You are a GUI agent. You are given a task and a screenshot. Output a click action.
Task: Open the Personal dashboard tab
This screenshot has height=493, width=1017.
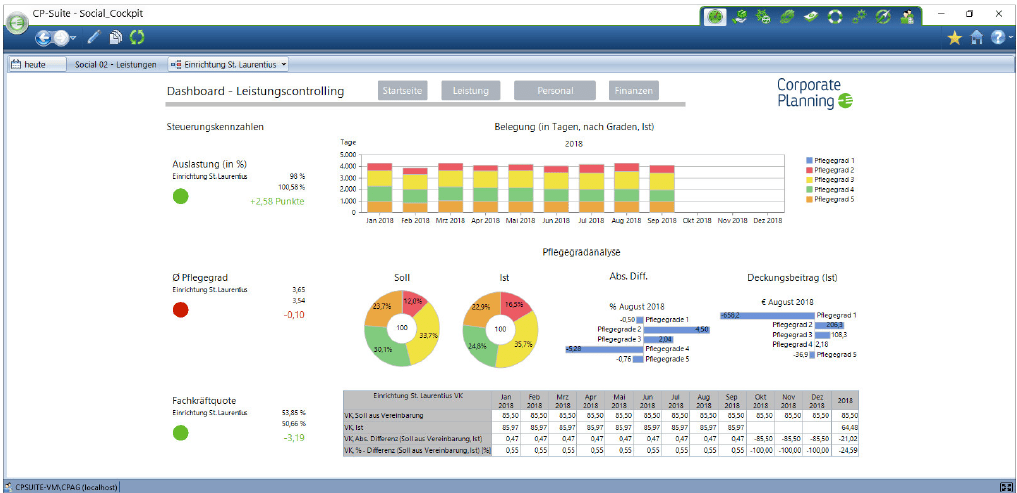point(554,91)
